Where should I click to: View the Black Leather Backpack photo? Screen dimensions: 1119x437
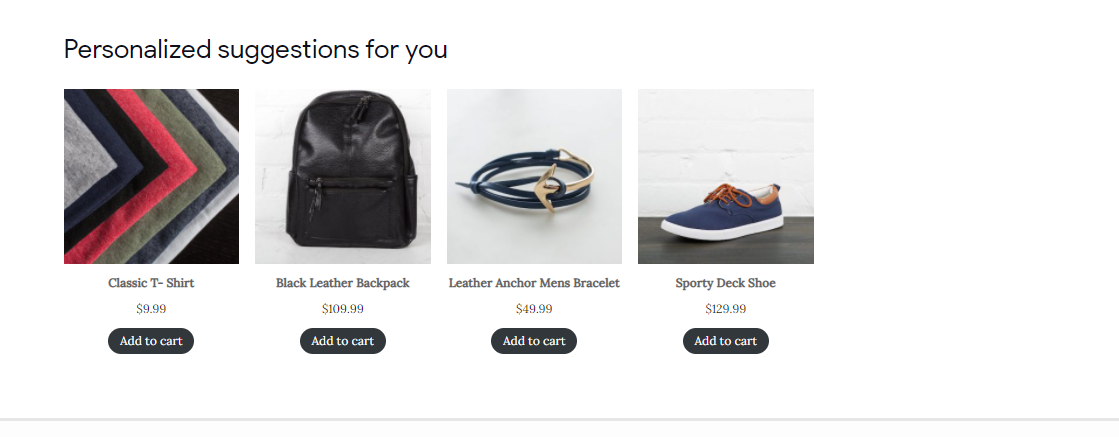343,176
